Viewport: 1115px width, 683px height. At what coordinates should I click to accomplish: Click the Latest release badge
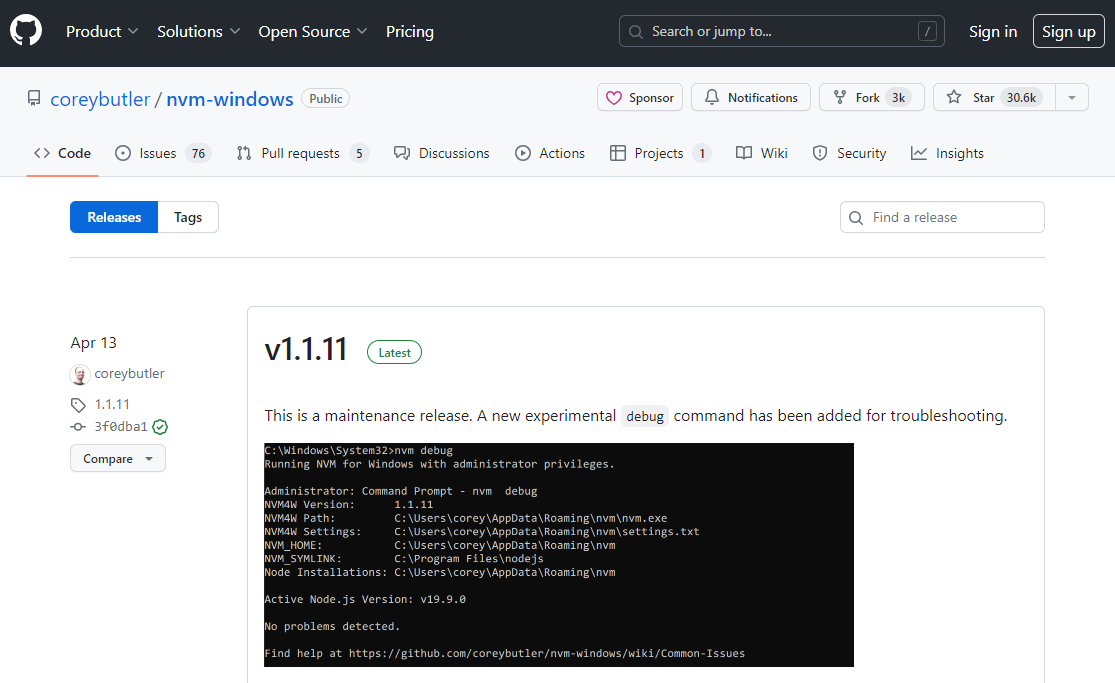click(x=394, y=352)
